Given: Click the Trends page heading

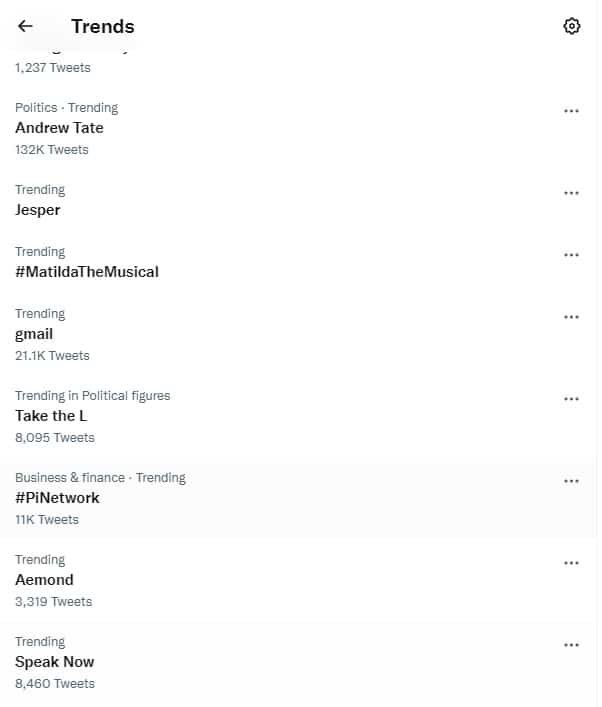Looking at the screenshot, I should pyautogui.click(x=103, y=26).
